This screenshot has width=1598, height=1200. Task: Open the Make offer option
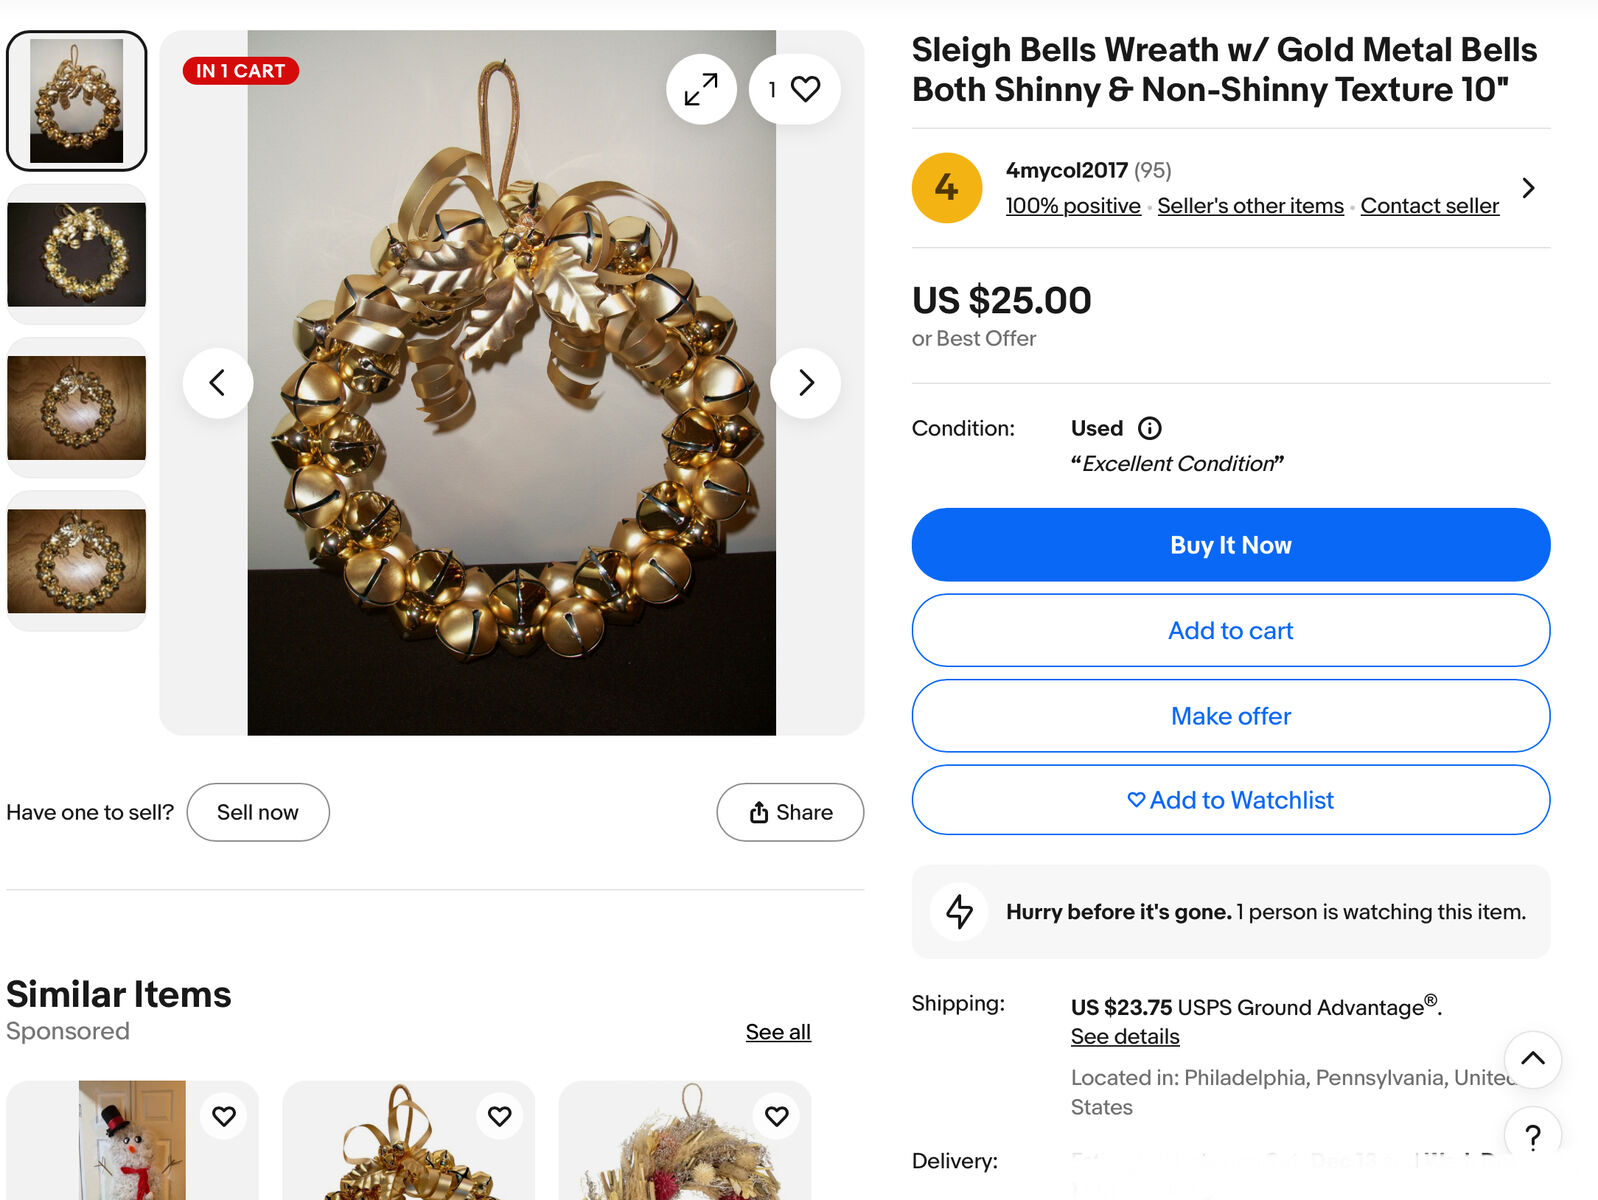(1230, 716)
